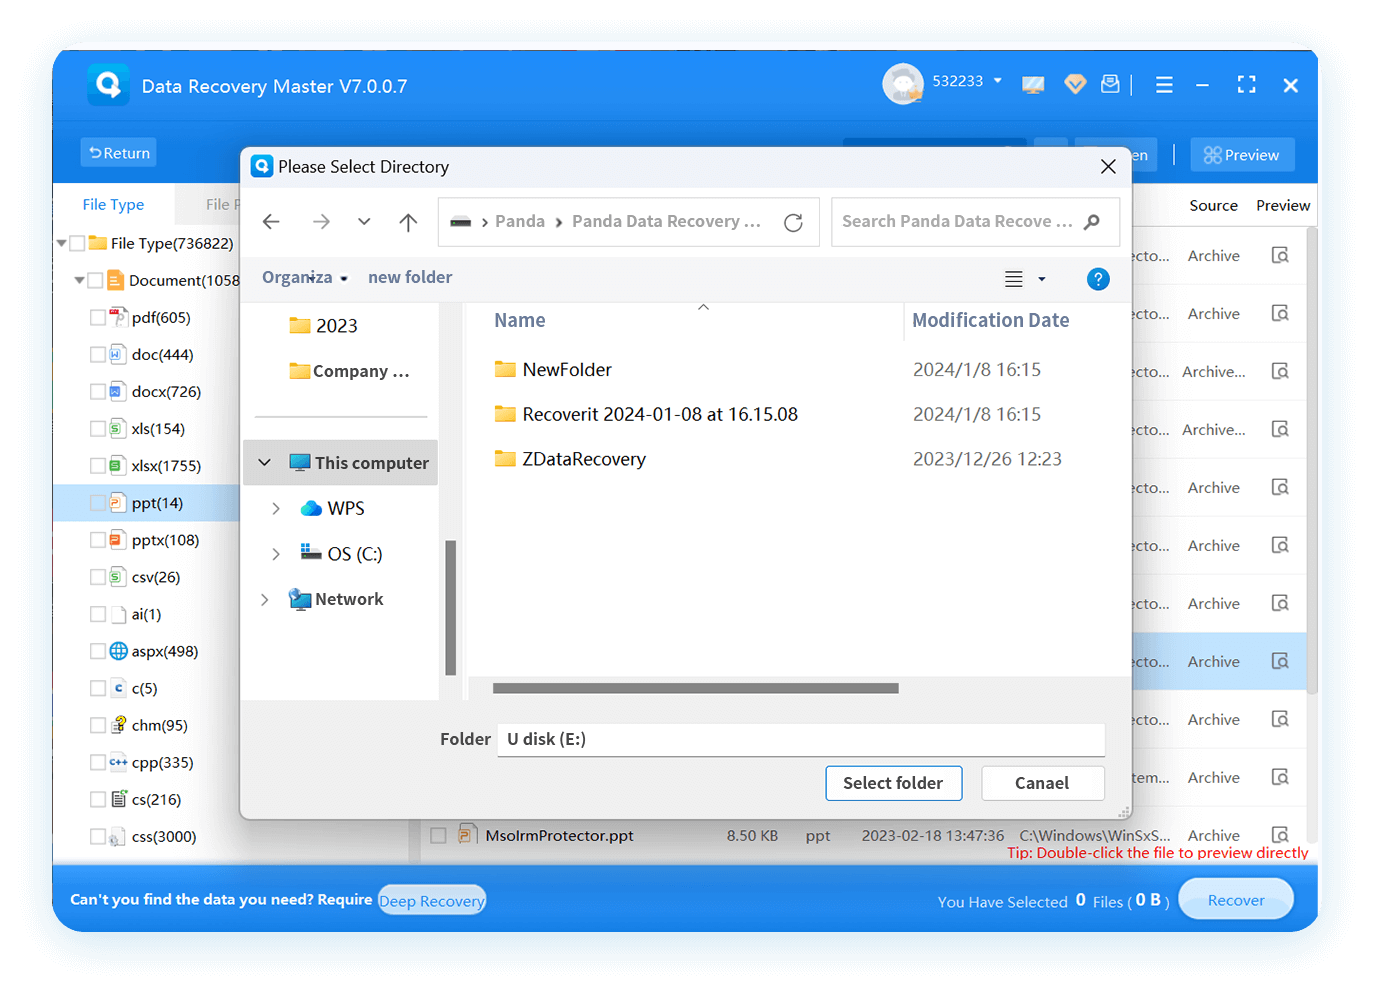This screenshot has width=1376, height=996.
Task: Check the pdf(605) checkbox
Action: pyautogui.click(x=98, y=317)
